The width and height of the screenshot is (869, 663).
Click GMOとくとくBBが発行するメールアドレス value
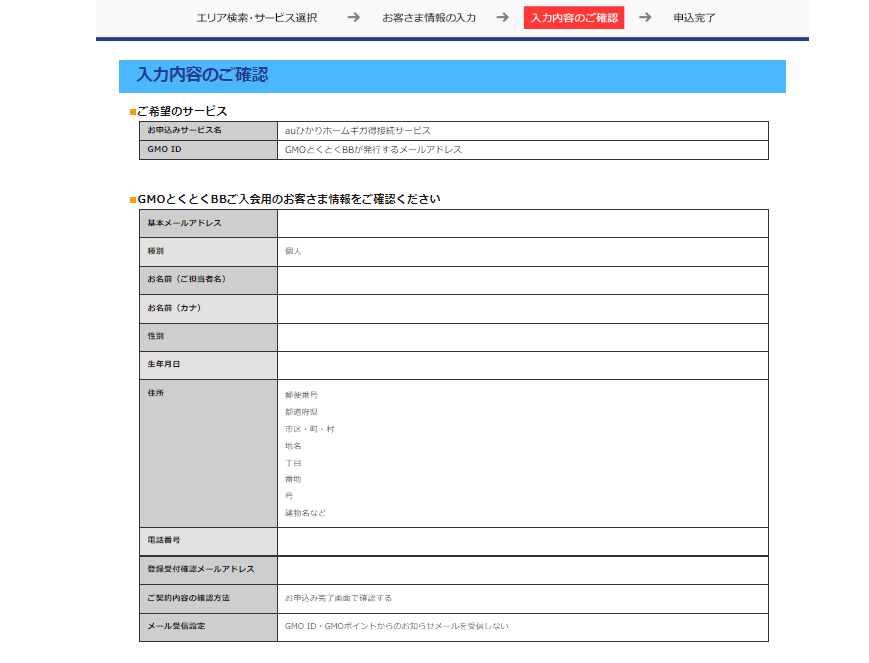tap(373, 150)
